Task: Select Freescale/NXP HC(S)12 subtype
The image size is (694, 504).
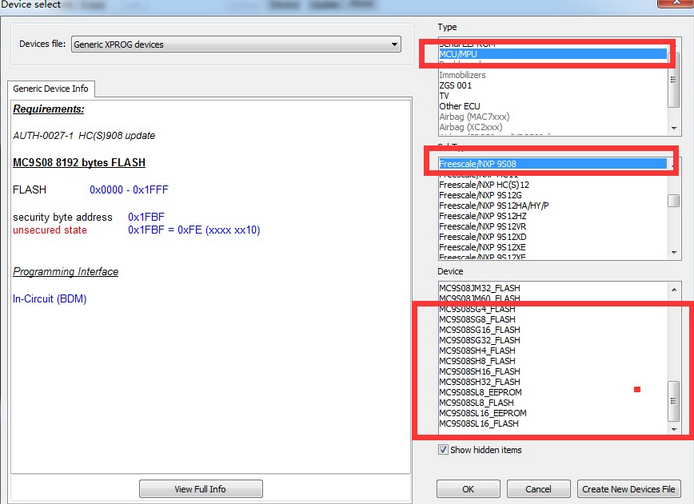Action: point(552,185)
